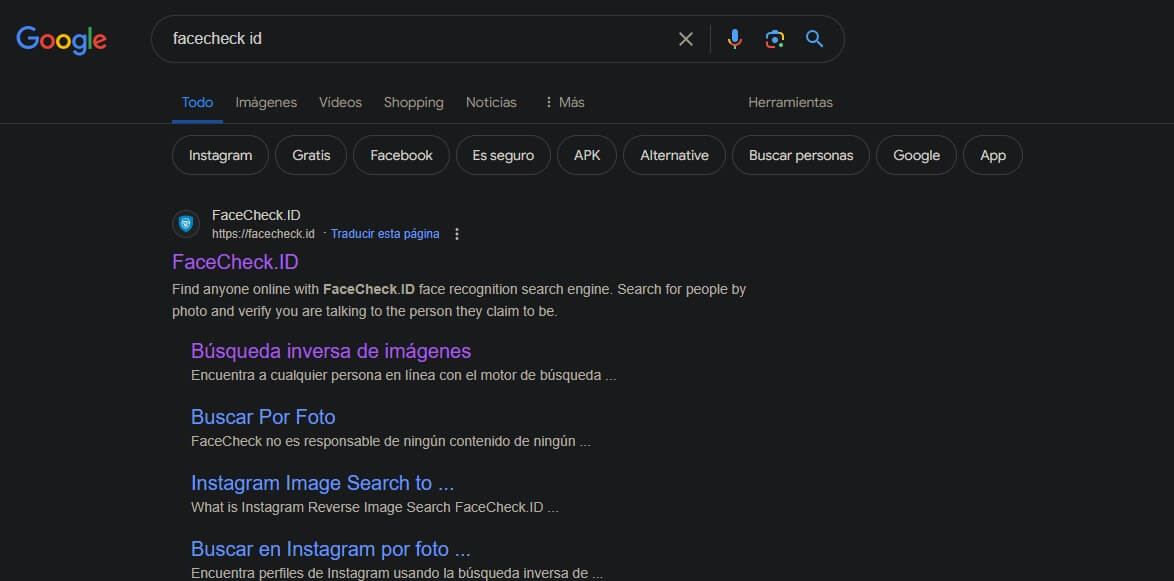This screenshot has width=1174, height=581.
Task: Open the 'Buscar Por Foto' sitelink
Action: tap(263, 417)
